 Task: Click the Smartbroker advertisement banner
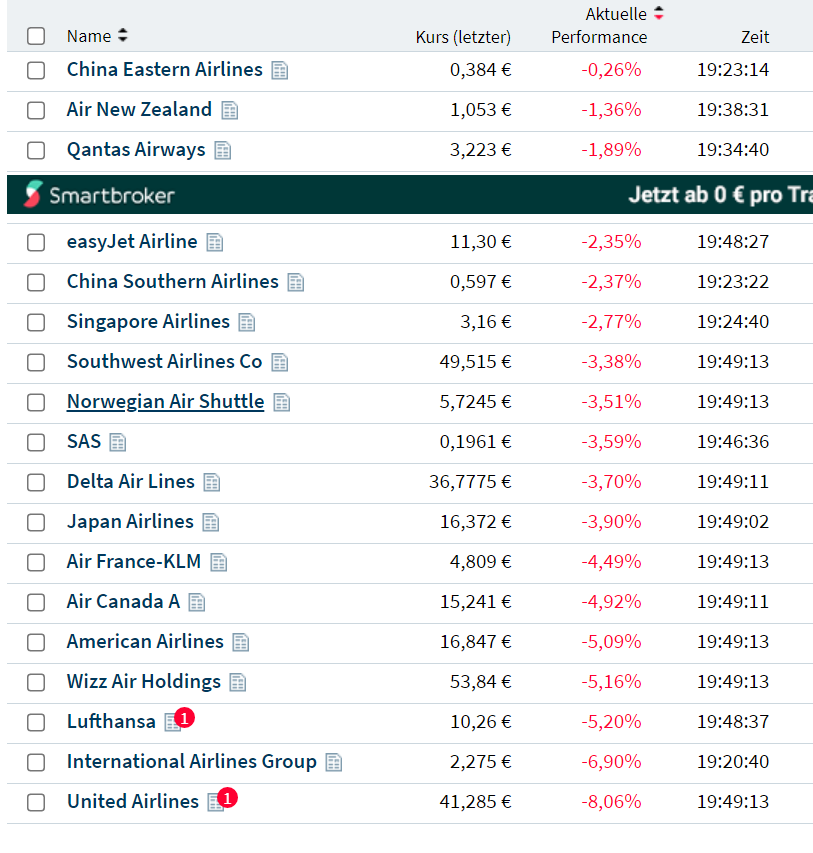(410, 194)
